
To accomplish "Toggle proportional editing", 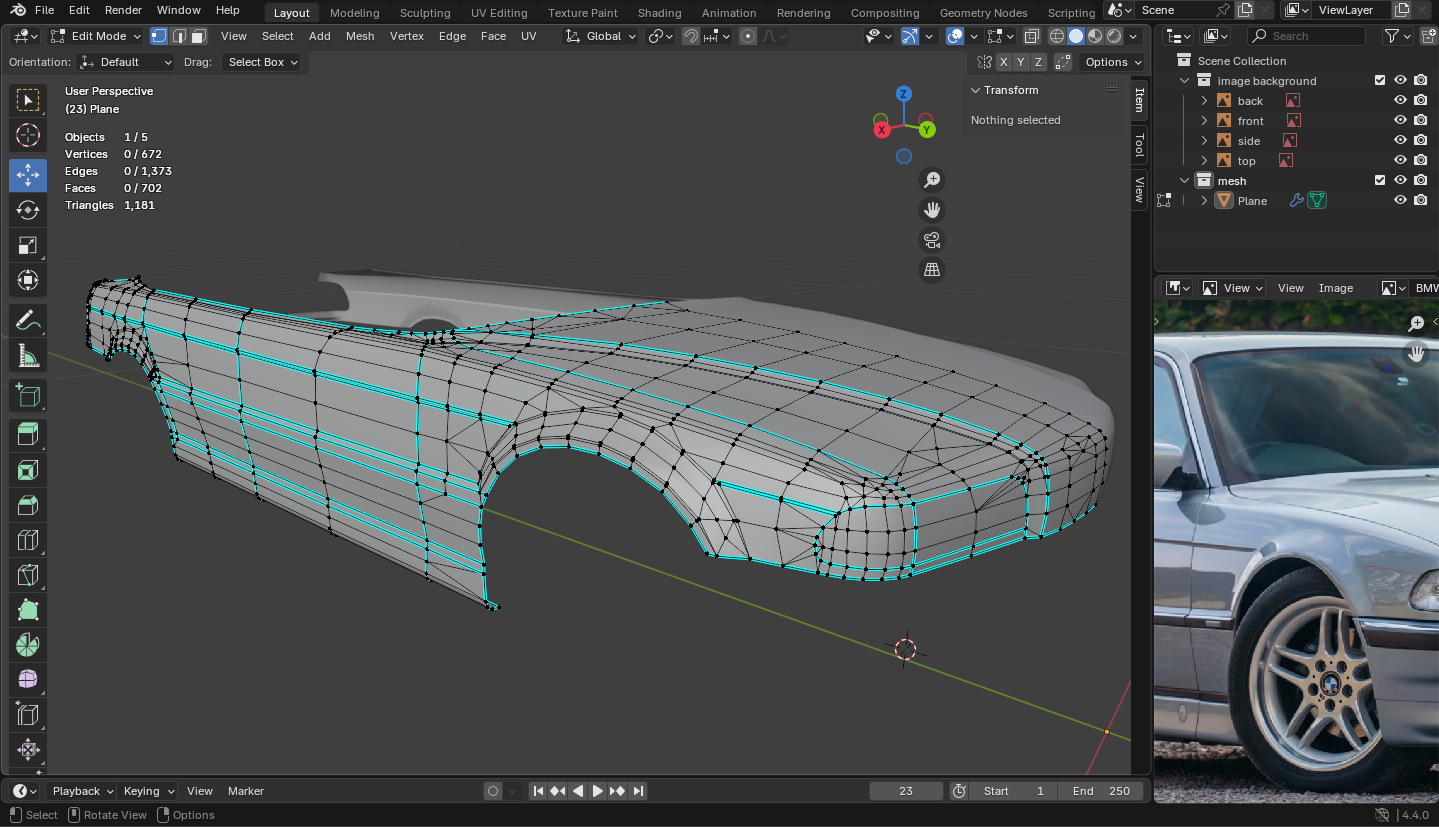I will click(748, 36).
